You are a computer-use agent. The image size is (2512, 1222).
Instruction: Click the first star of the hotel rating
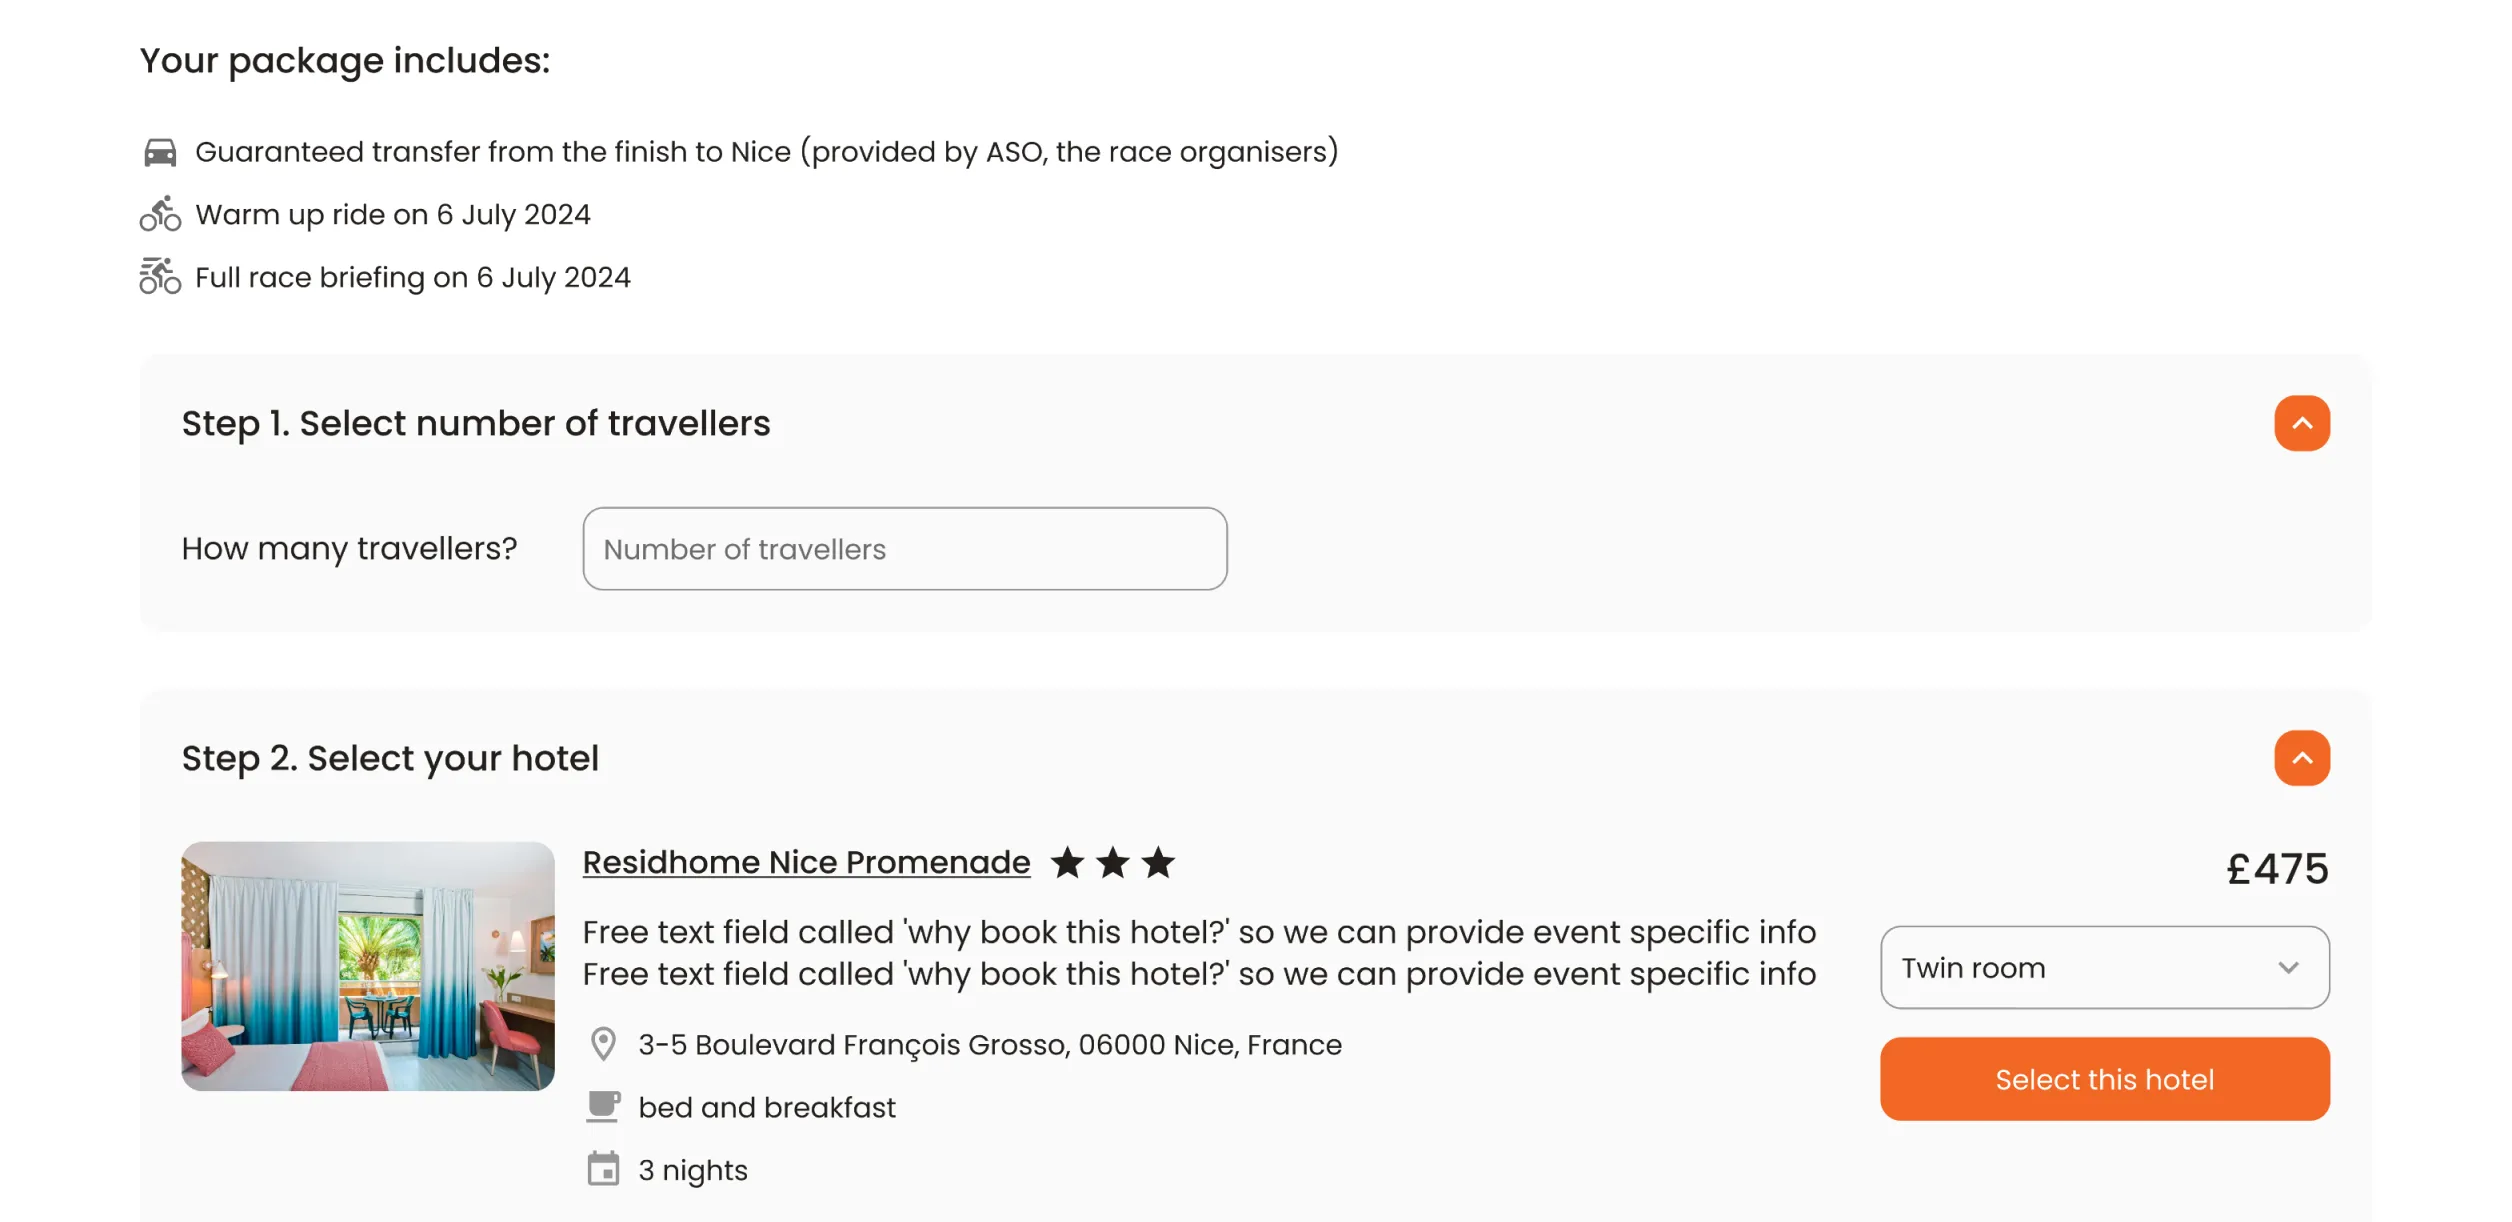(1067, 862)
